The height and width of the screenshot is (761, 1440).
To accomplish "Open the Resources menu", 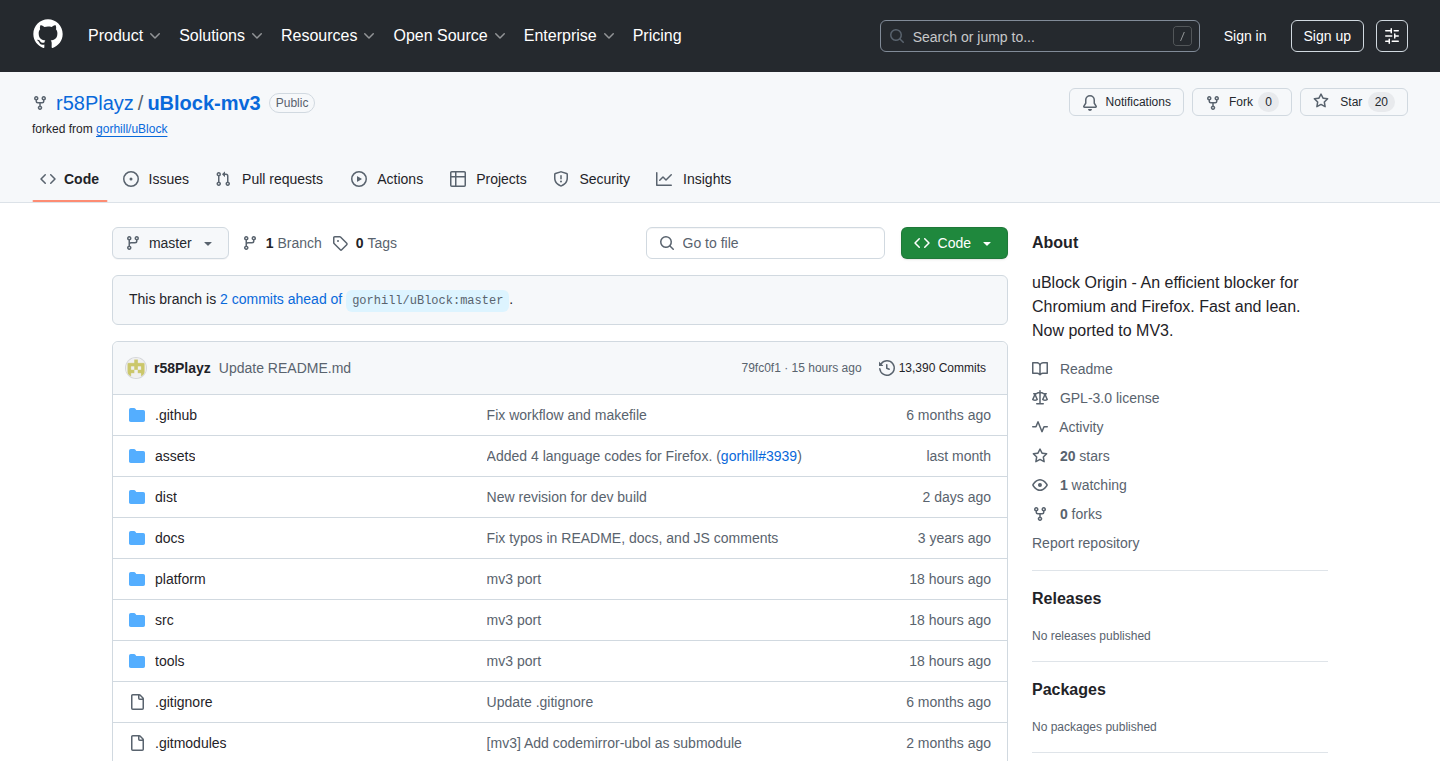I will click(328, 36).
